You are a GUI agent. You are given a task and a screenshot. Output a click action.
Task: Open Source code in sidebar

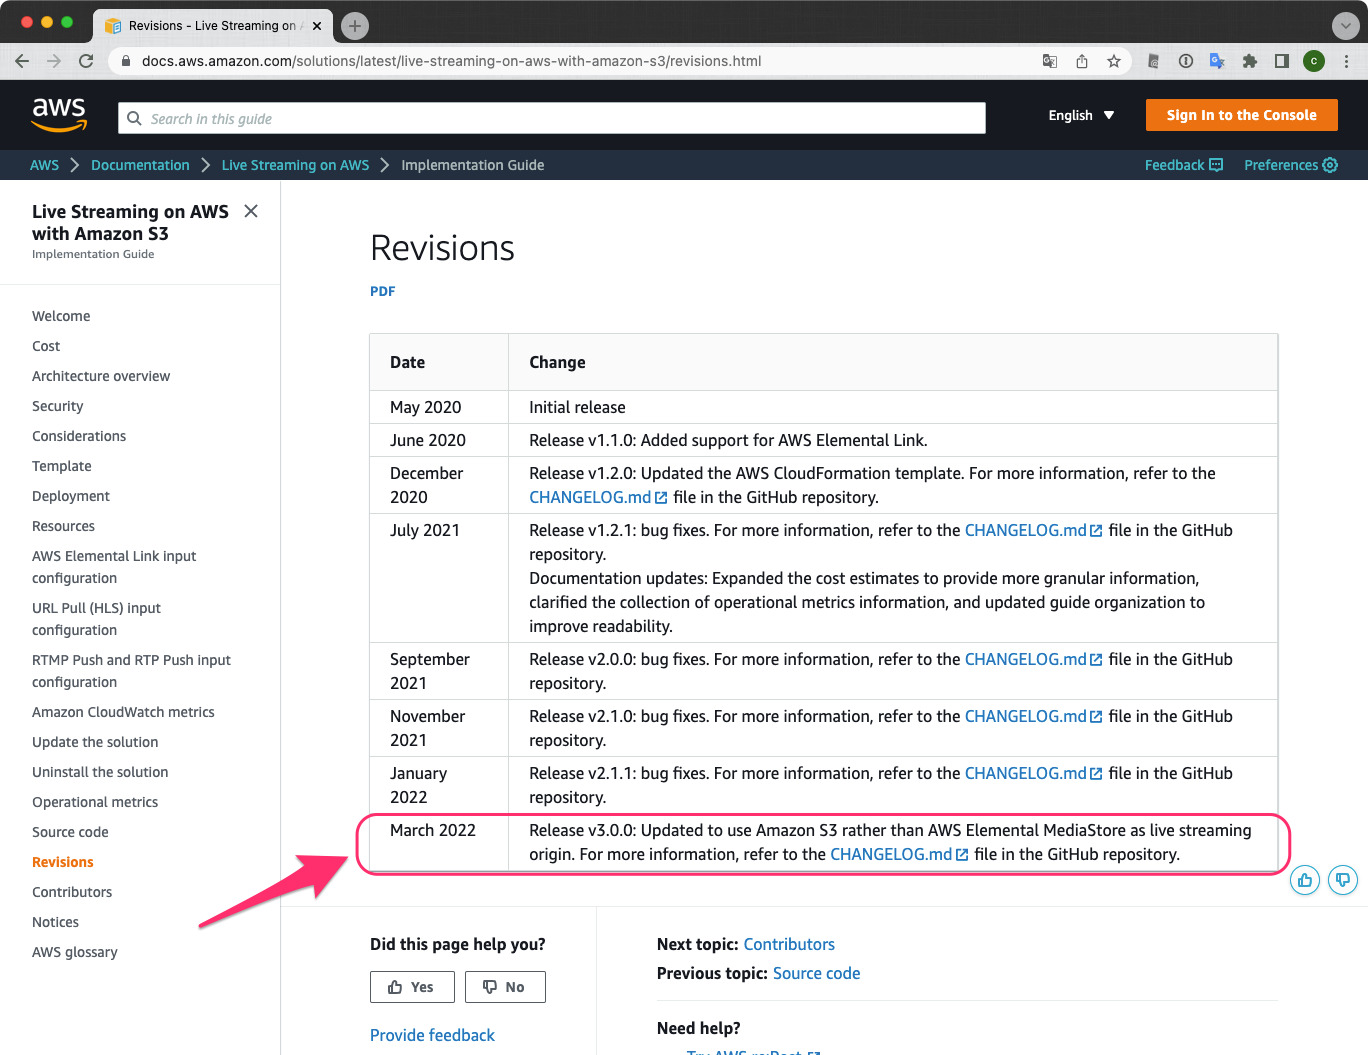[x=70, y=832]
